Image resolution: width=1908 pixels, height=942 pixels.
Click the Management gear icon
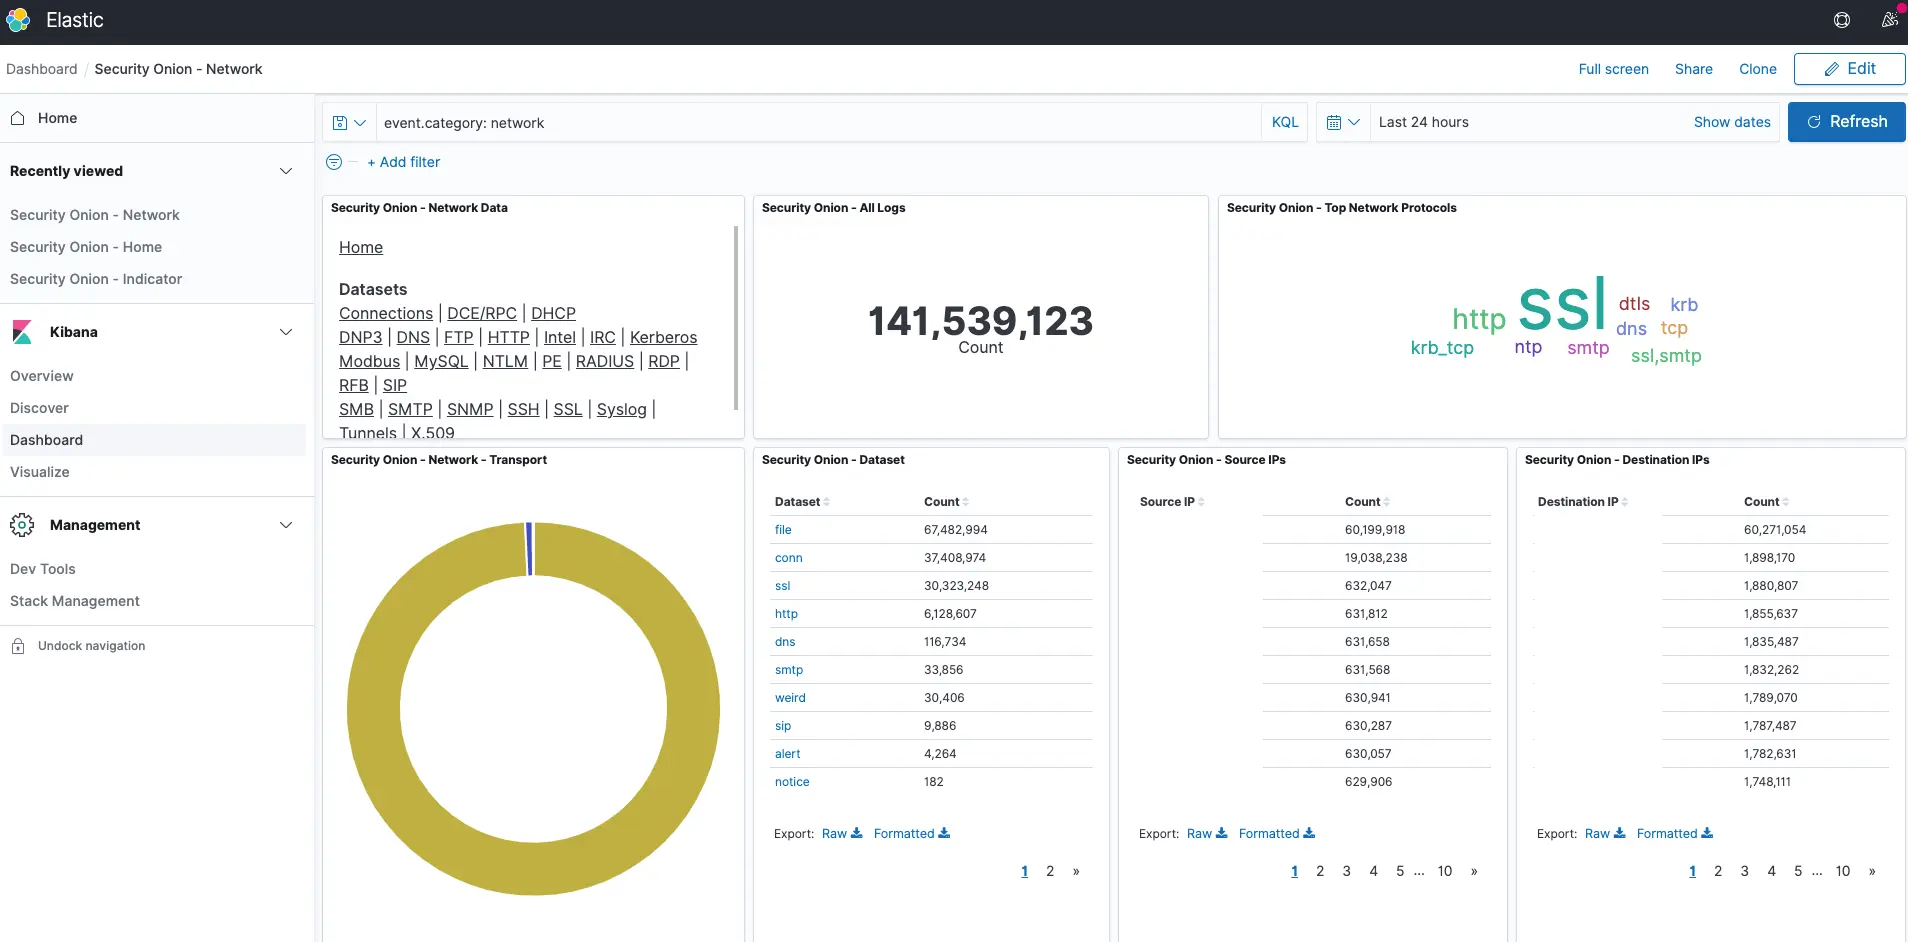(x=22, y=525)
